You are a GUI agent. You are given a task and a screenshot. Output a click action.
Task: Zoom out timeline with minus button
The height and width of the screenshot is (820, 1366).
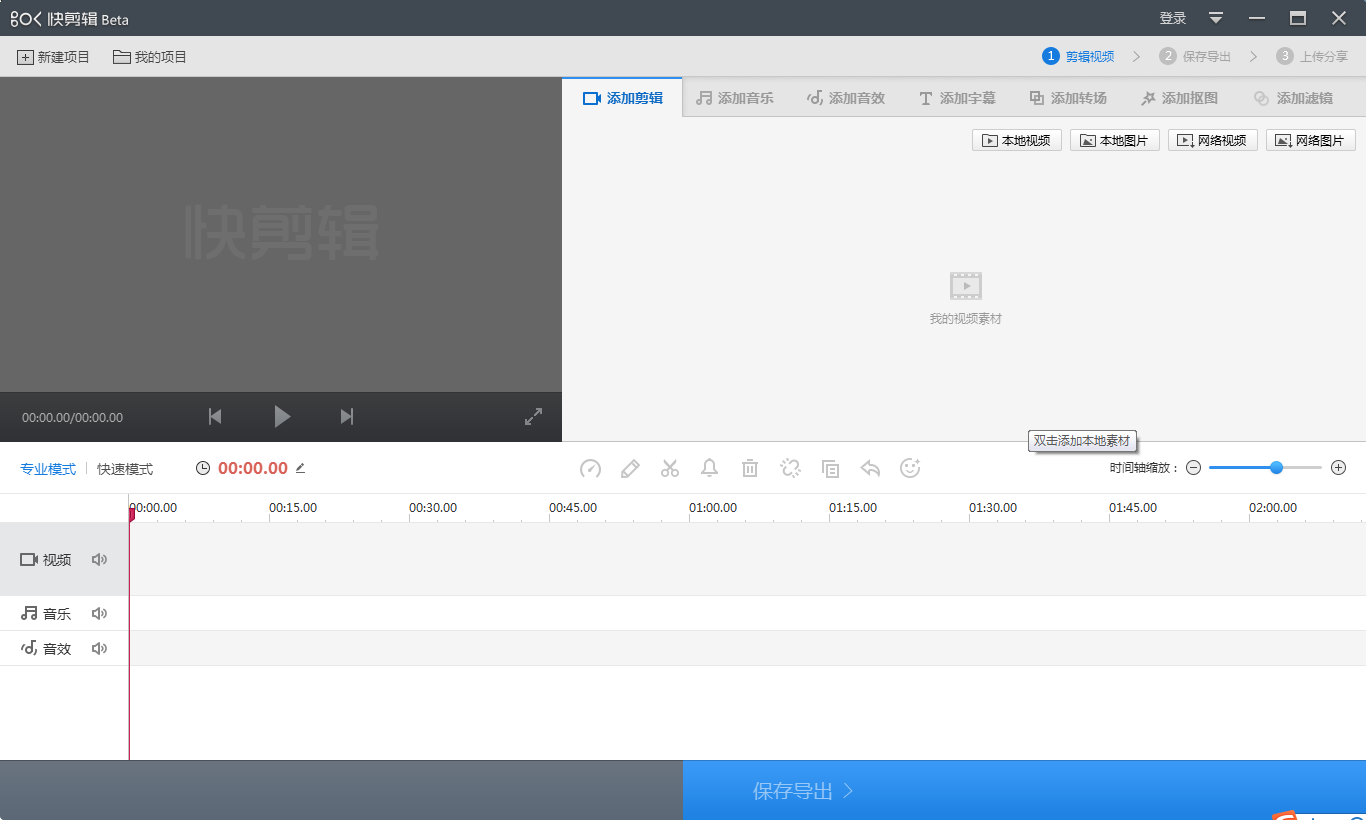(1193, 468)
